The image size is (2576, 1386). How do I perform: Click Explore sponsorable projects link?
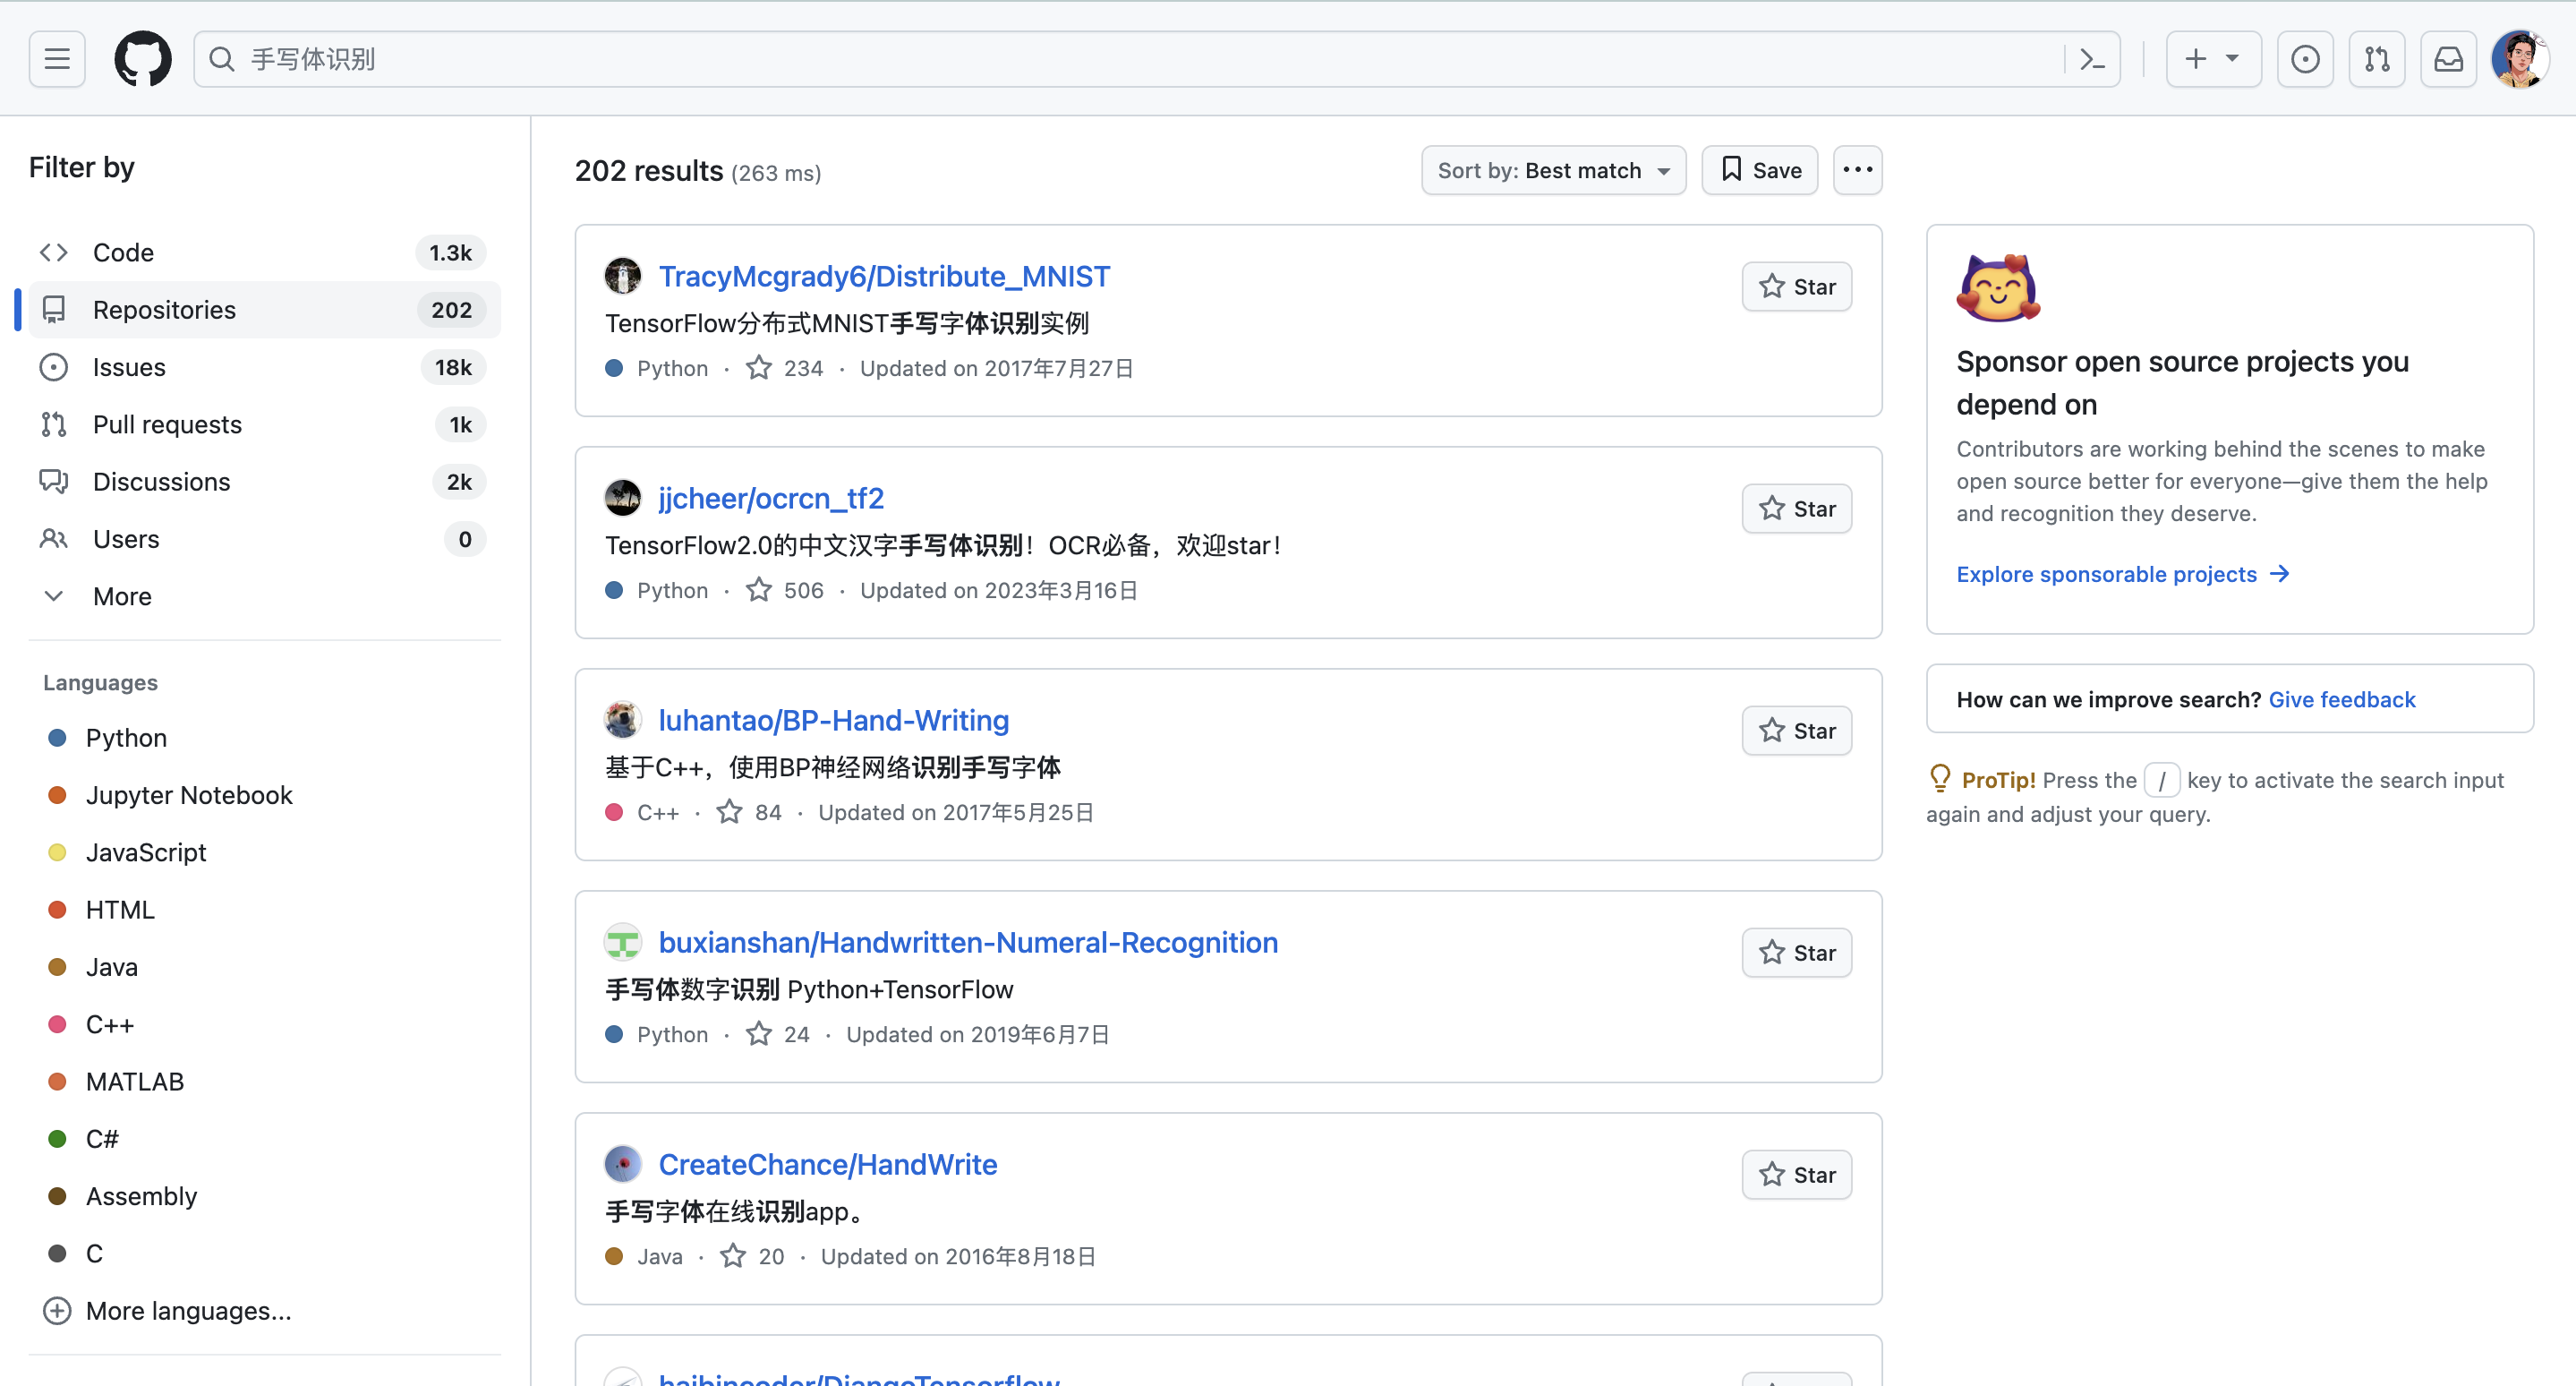click(x=2123, y=574)
